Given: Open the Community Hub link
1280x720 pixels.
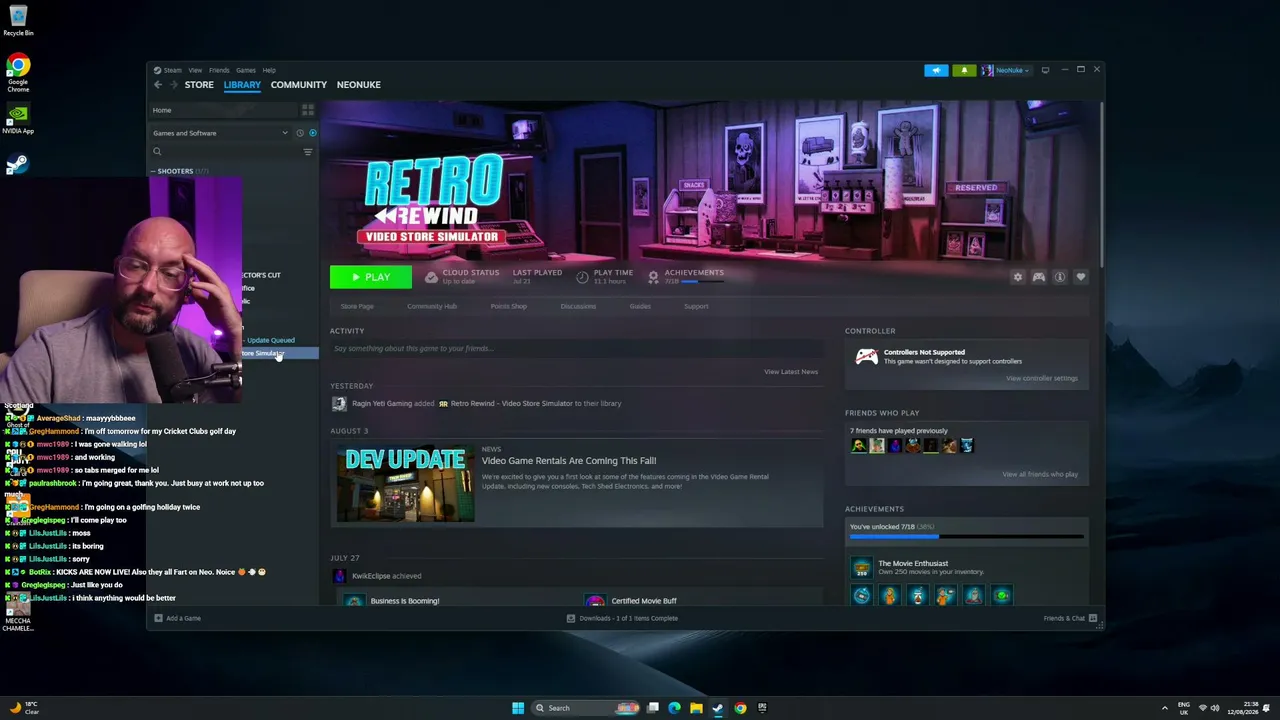Looking at the screenshot, I should click(432, 306).
